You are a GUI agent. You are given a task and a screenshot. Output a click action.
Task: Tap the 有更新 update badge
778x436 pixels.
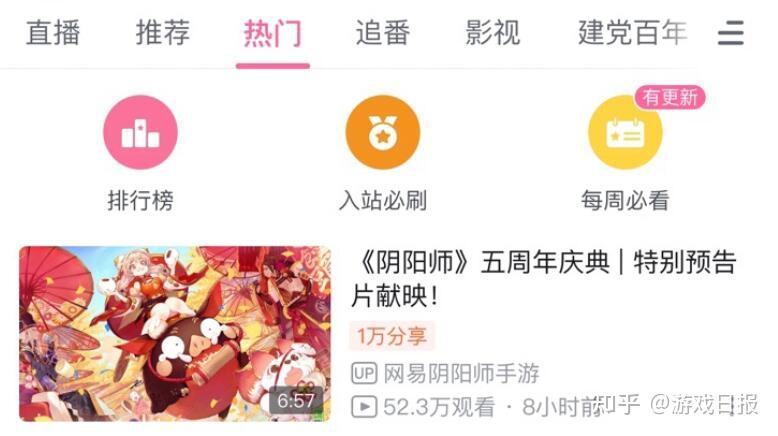(x=670, y=97)
